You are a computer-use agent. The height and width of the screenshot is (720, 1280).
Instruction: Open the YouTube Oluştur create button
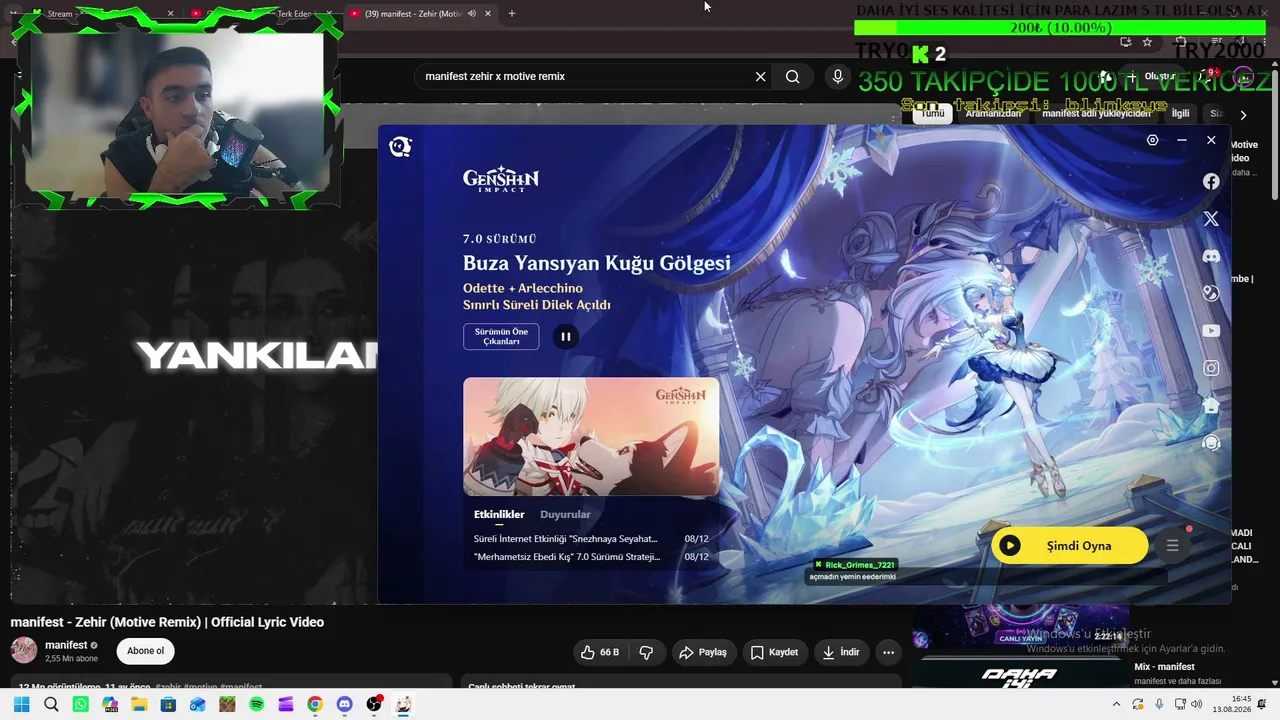coord(1150,77)
